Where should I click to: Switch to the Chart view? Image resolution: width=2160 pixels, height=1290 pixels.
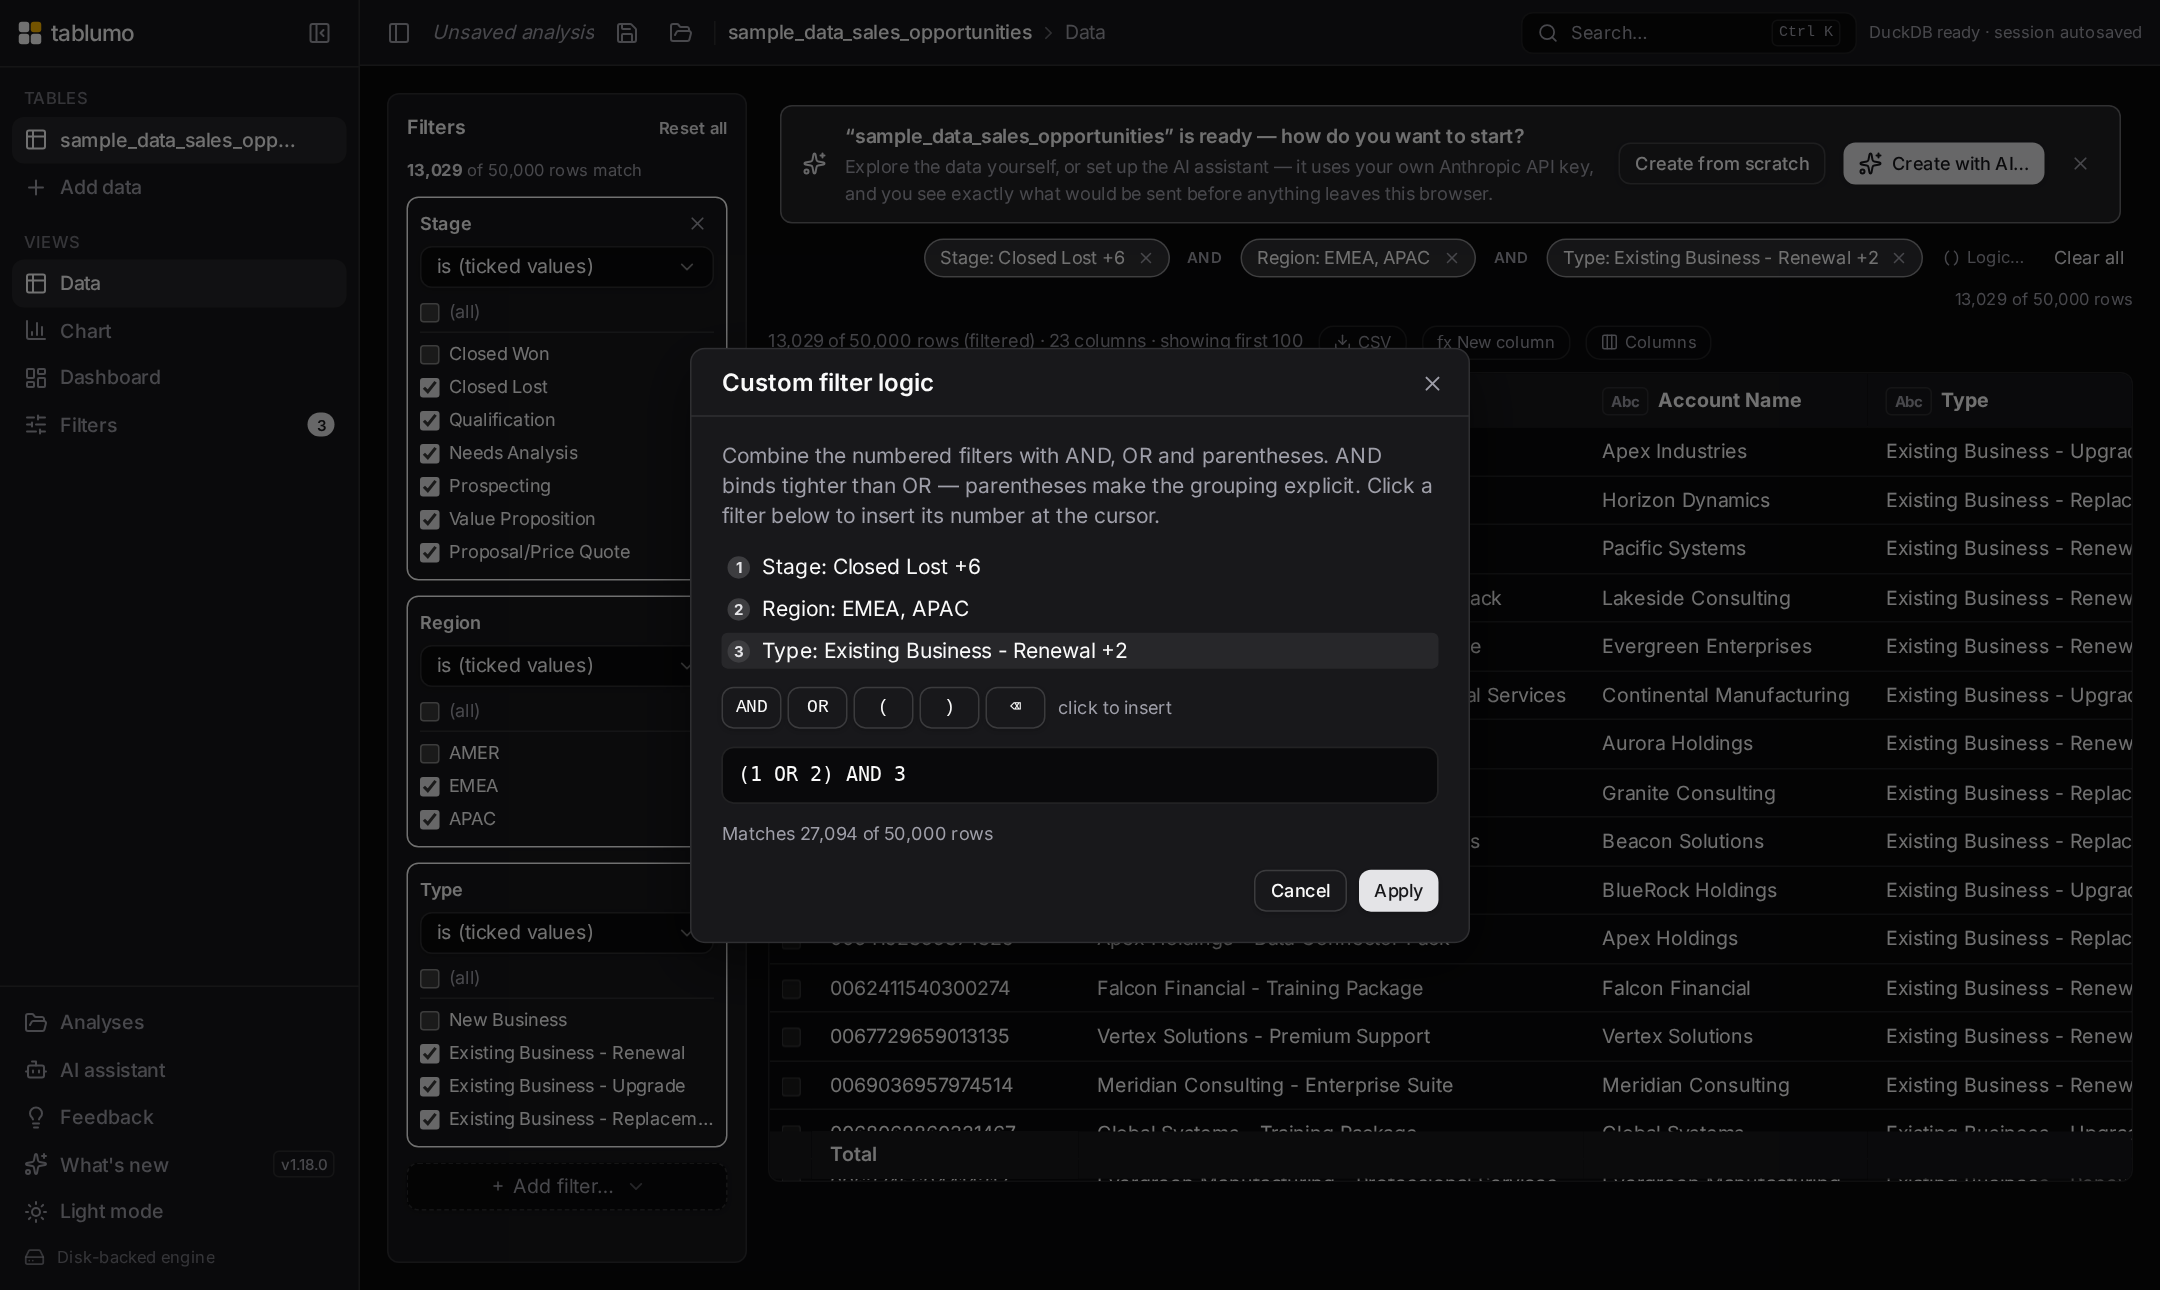pos(179,331)
